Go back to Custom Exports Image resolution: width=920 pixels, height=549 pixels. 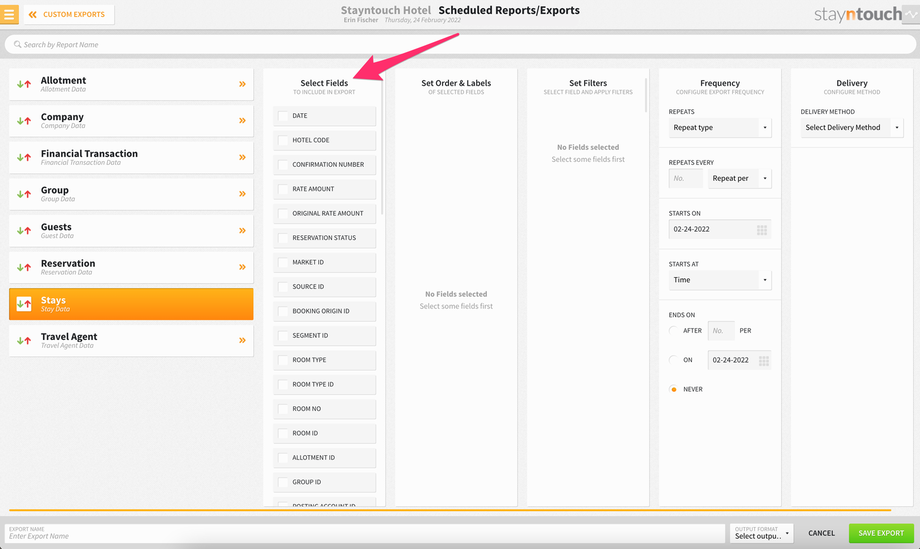point(69,14)
